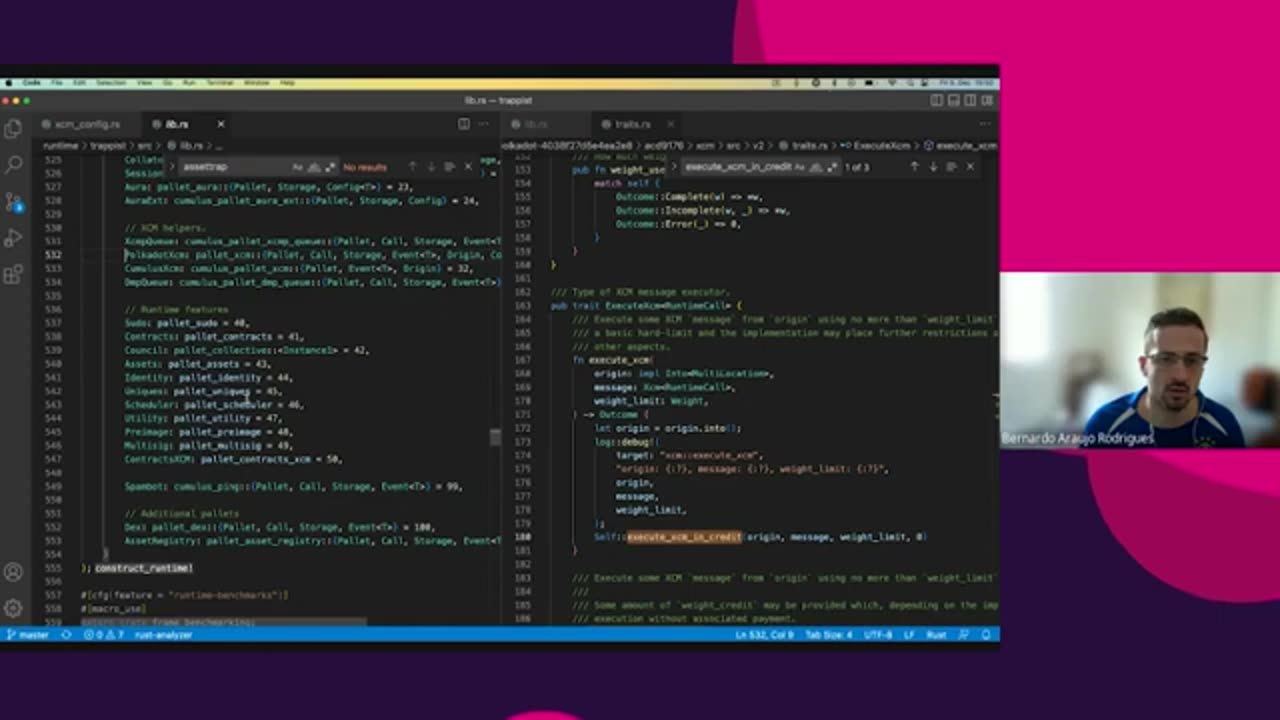Open the Terminal menu
This screenshot has height=720, width=1280.
pyautogui.click(x=219, y=83)
